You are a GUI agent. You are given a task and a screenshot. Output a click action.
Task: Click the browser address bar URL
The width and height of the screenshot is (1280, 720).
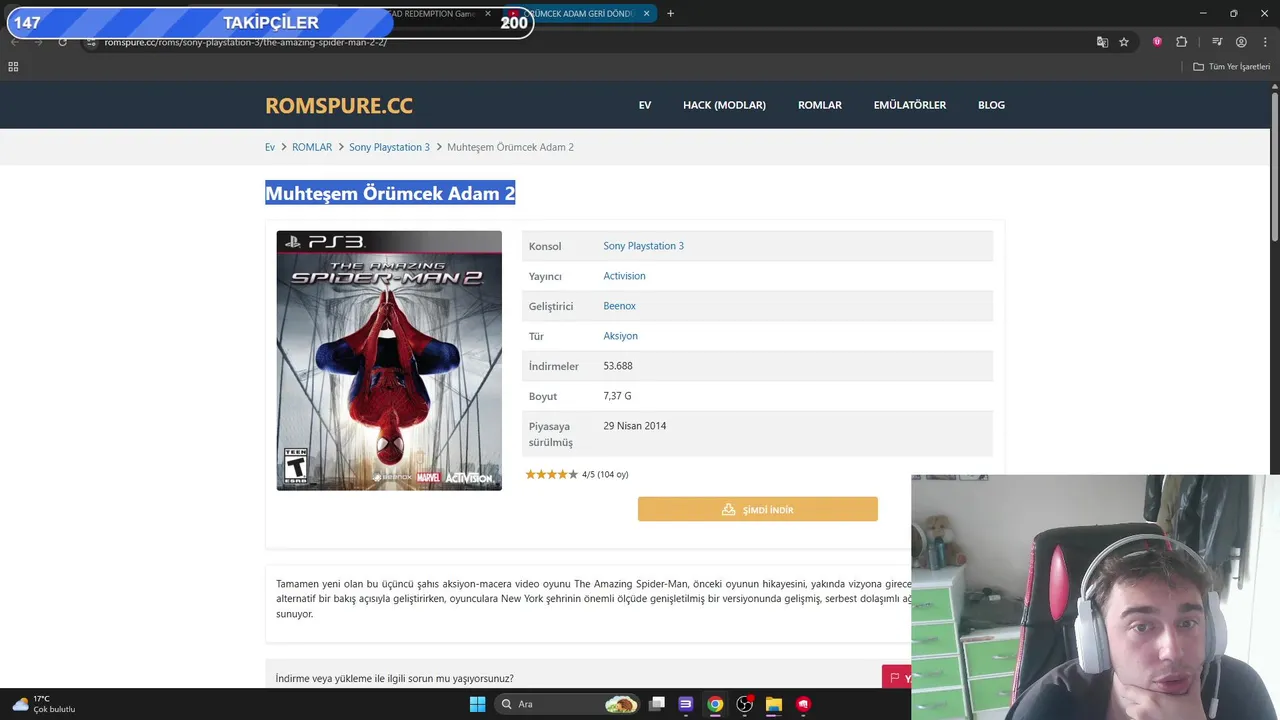[246, 42]
